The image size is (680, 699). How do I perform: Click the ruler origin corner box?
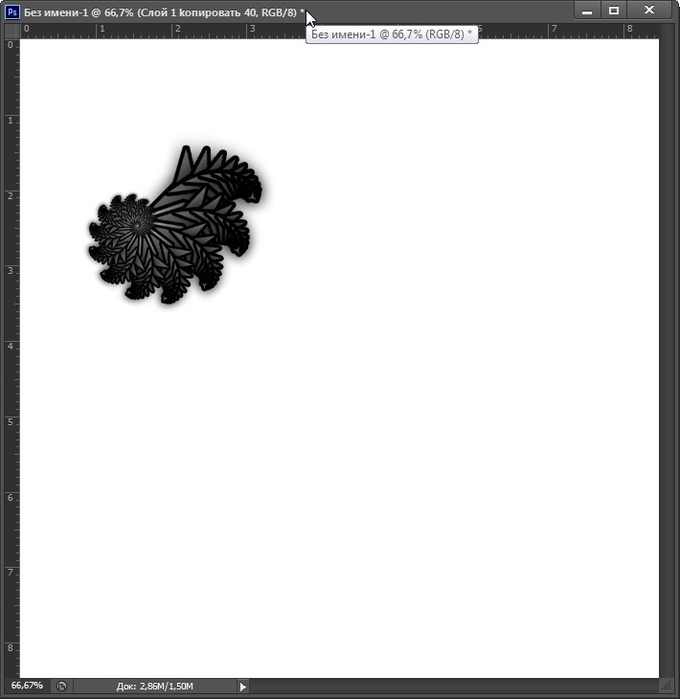pyautogui.click(x=12, y=31)
